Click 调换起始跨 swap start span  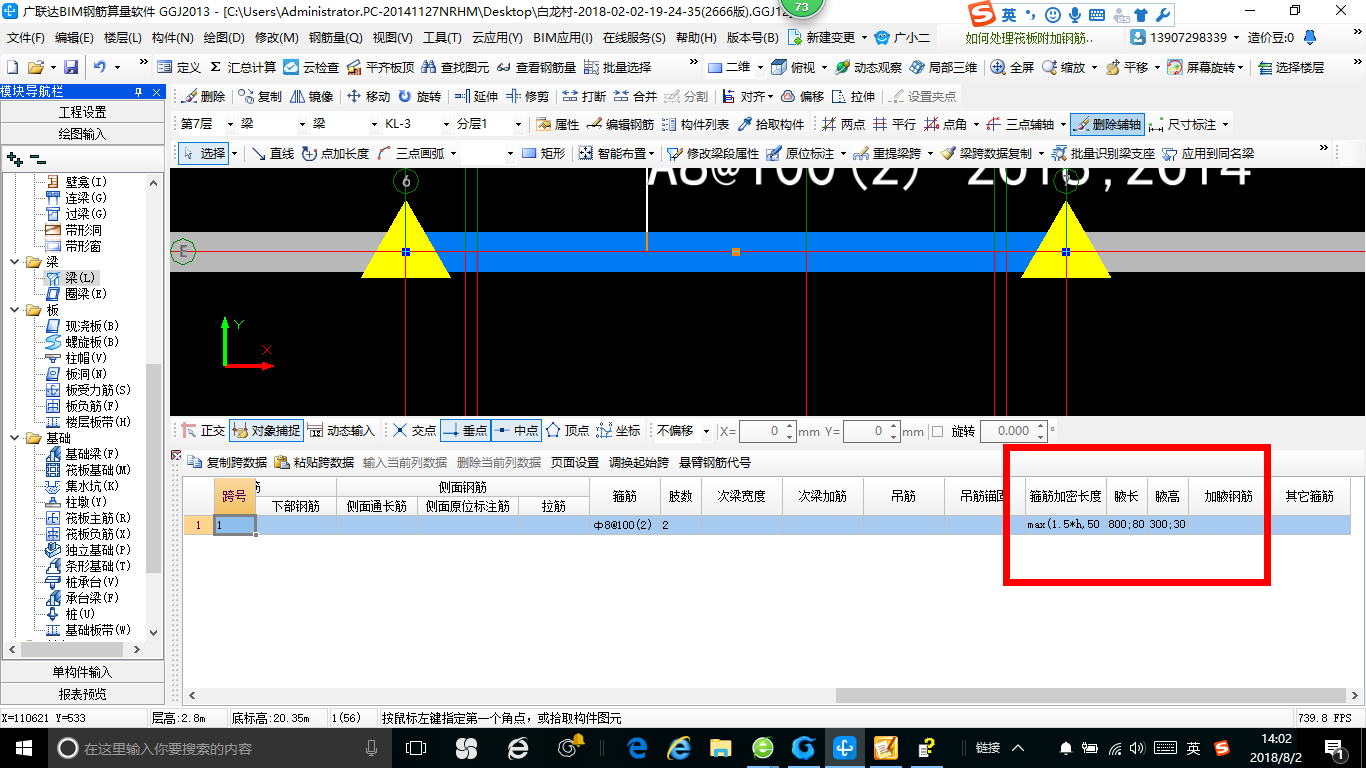coord(639,462)
